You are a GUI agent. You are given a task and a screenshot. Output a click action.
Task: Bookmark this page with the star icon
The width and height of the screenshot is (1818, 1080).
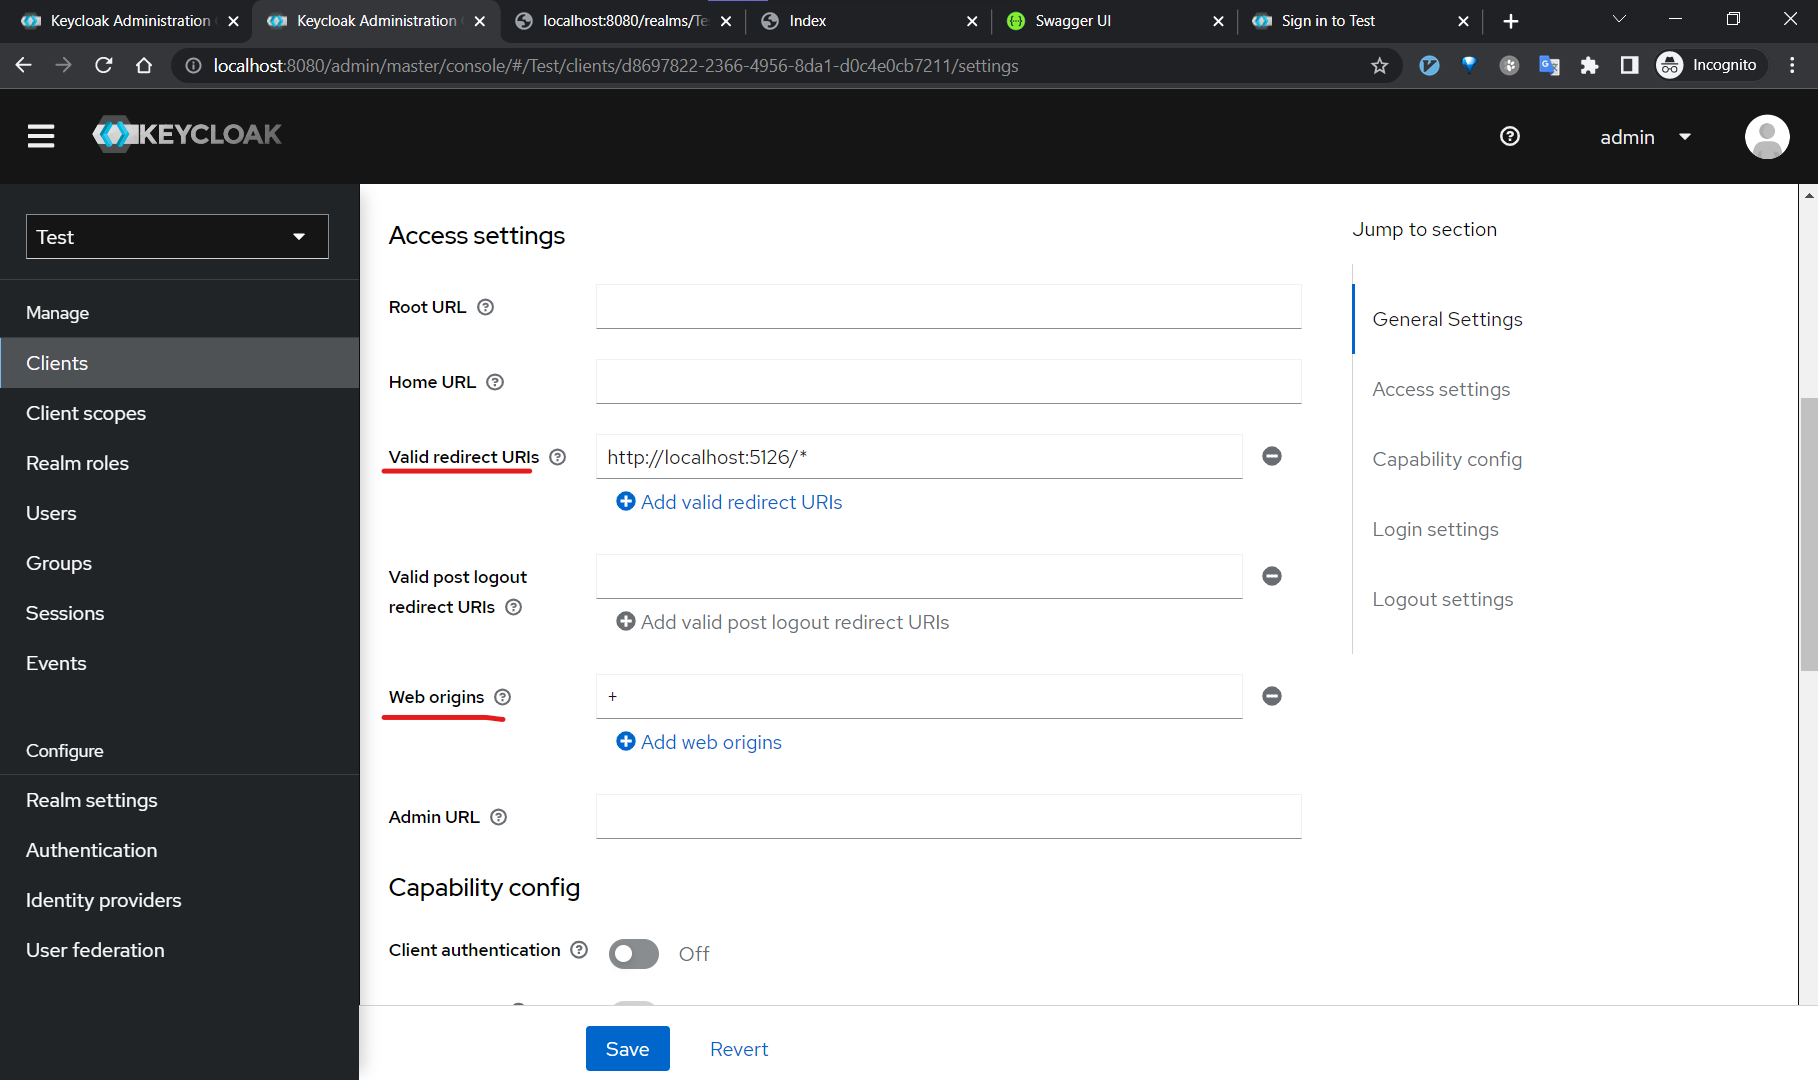[x=1380, y=66]
